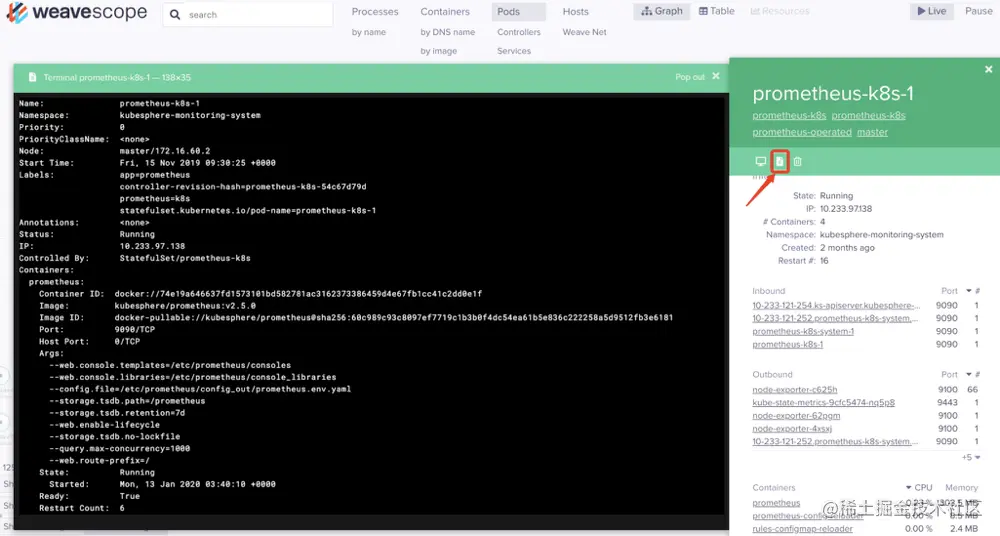The image size is (1000, 536).
Task: Delete the pod with trash icon
Action: pos(797,161)
